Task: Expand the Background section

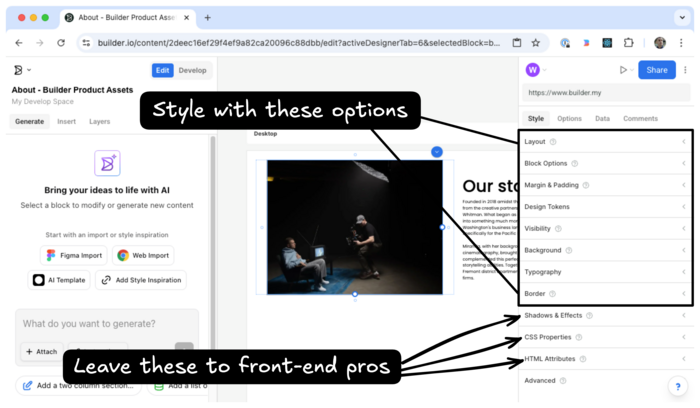Action: pyautogui.click(x=606, y=250)
